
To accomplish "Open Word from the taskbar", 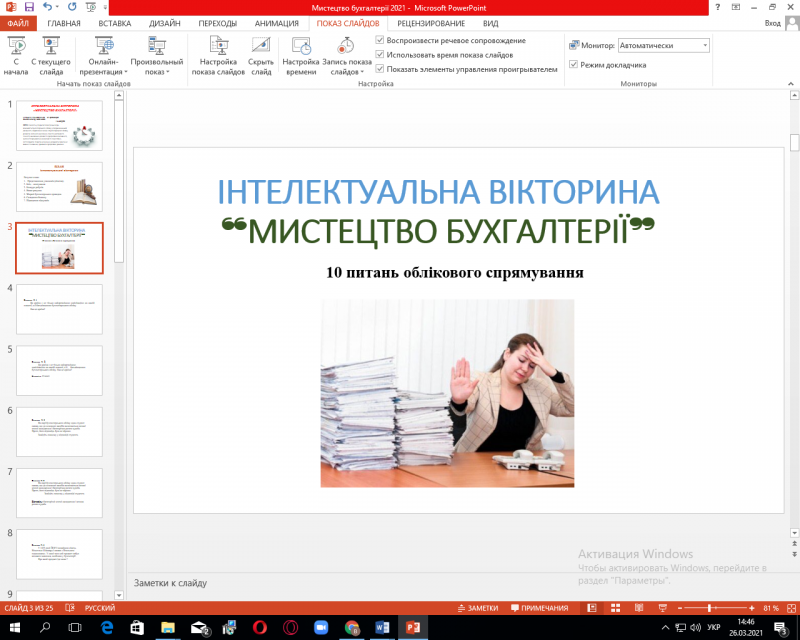I will click(x=382, y=627).
